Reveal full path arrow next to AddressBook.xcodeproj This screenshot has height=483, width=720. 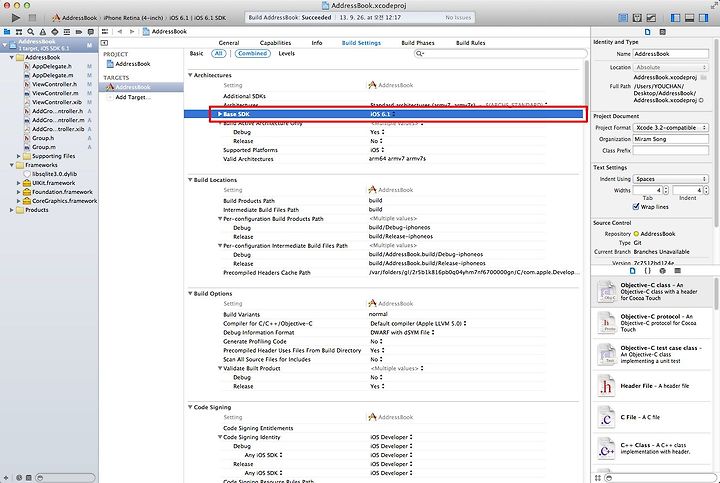(701, 100)
